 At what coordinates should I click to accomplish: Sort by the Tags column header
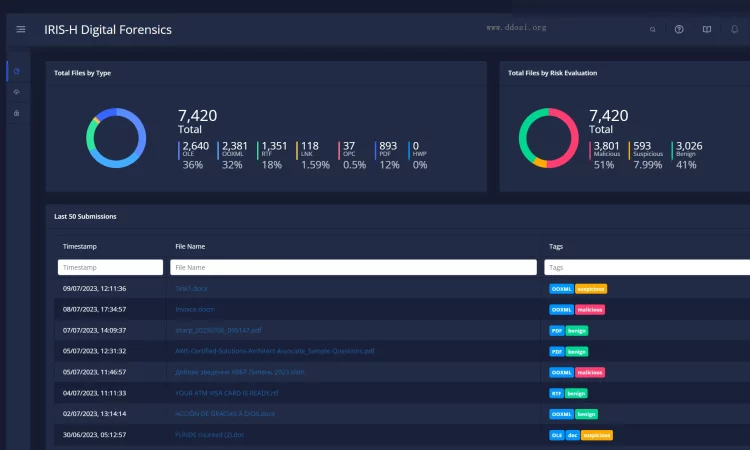click(x=556, y=246)
